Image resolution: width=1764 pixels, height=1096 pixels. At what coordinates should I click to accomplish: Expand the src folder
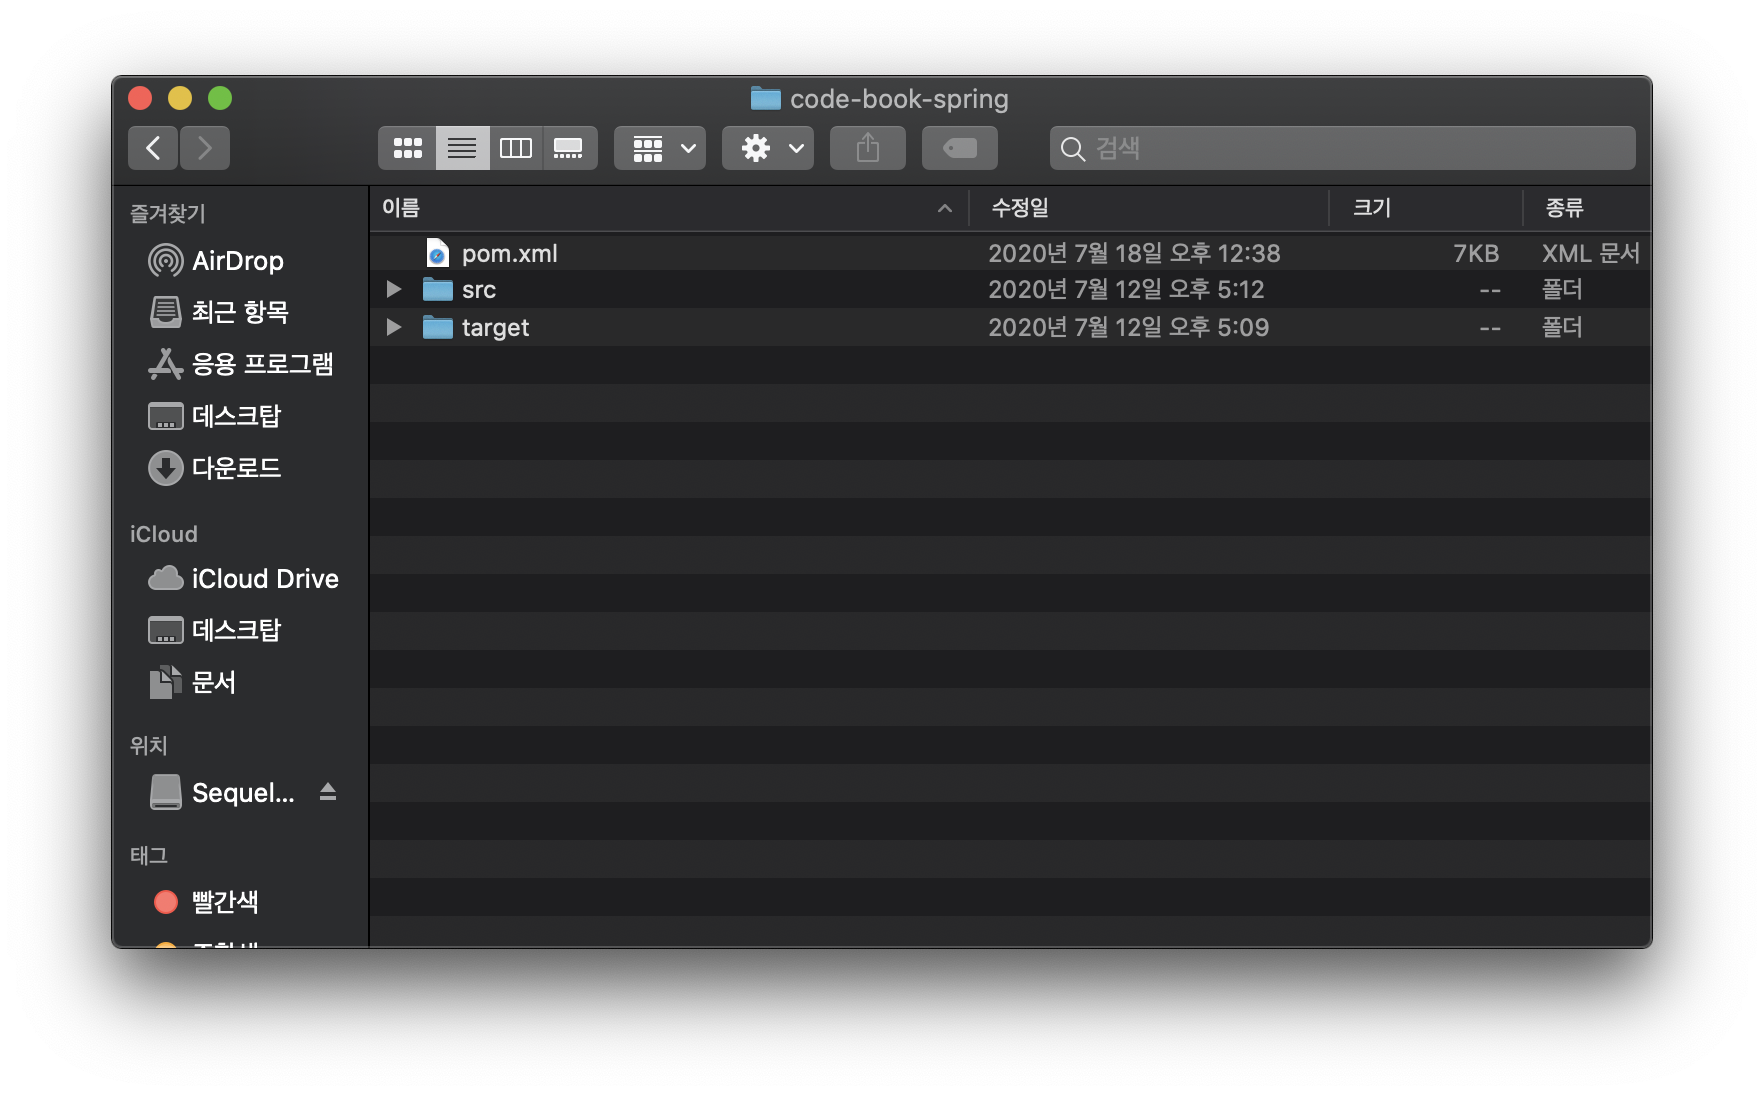394,290
